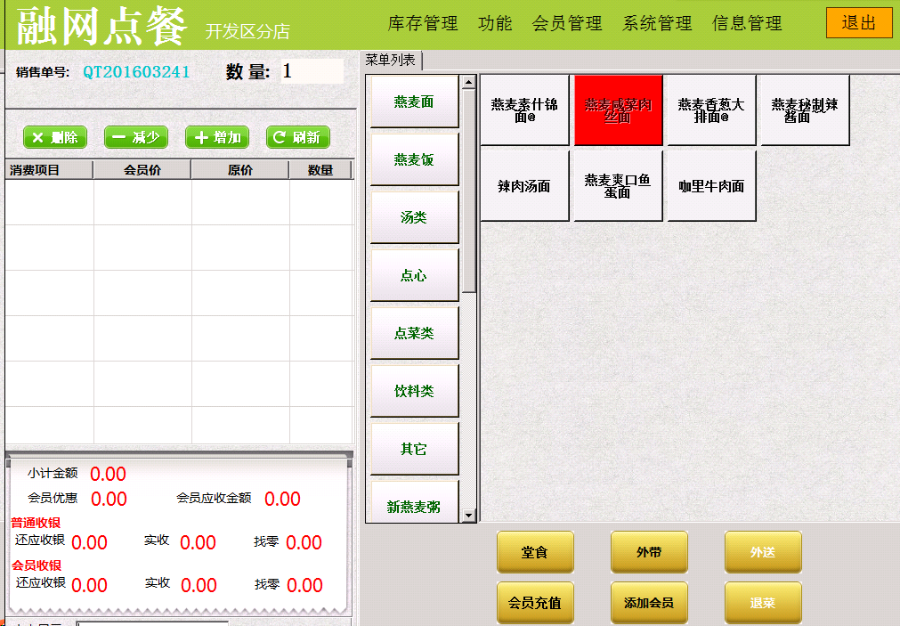Open the 系统管理 menu
Screen dimensions: 900x626
pyautogui.click(x=656, y=22)
